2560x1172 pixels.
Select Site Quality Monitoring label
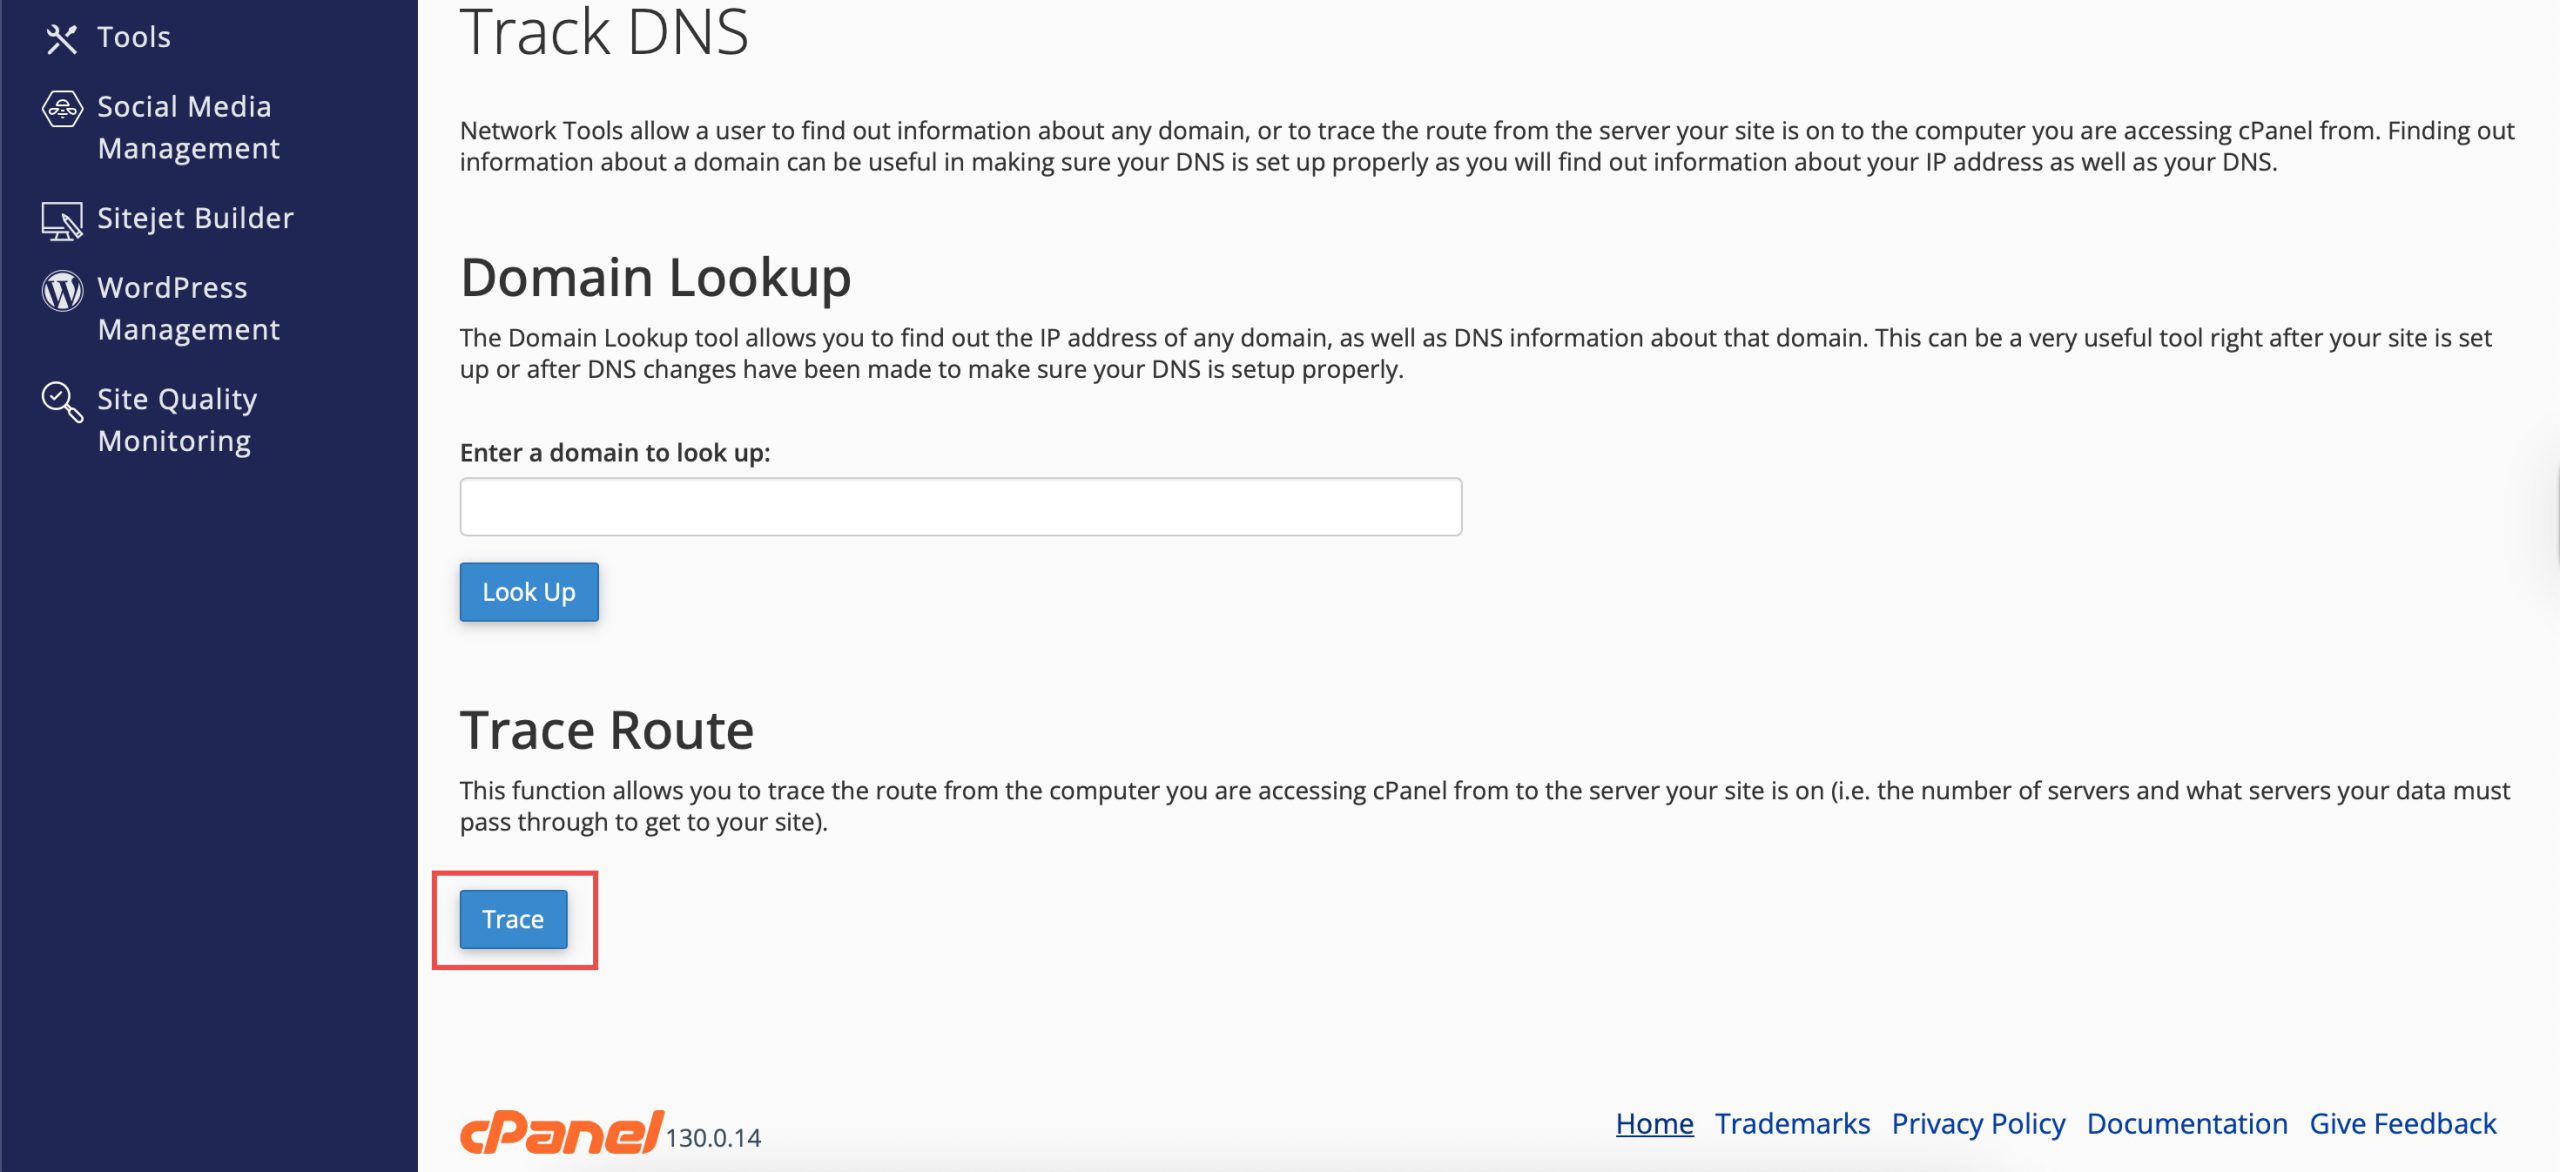177,420
